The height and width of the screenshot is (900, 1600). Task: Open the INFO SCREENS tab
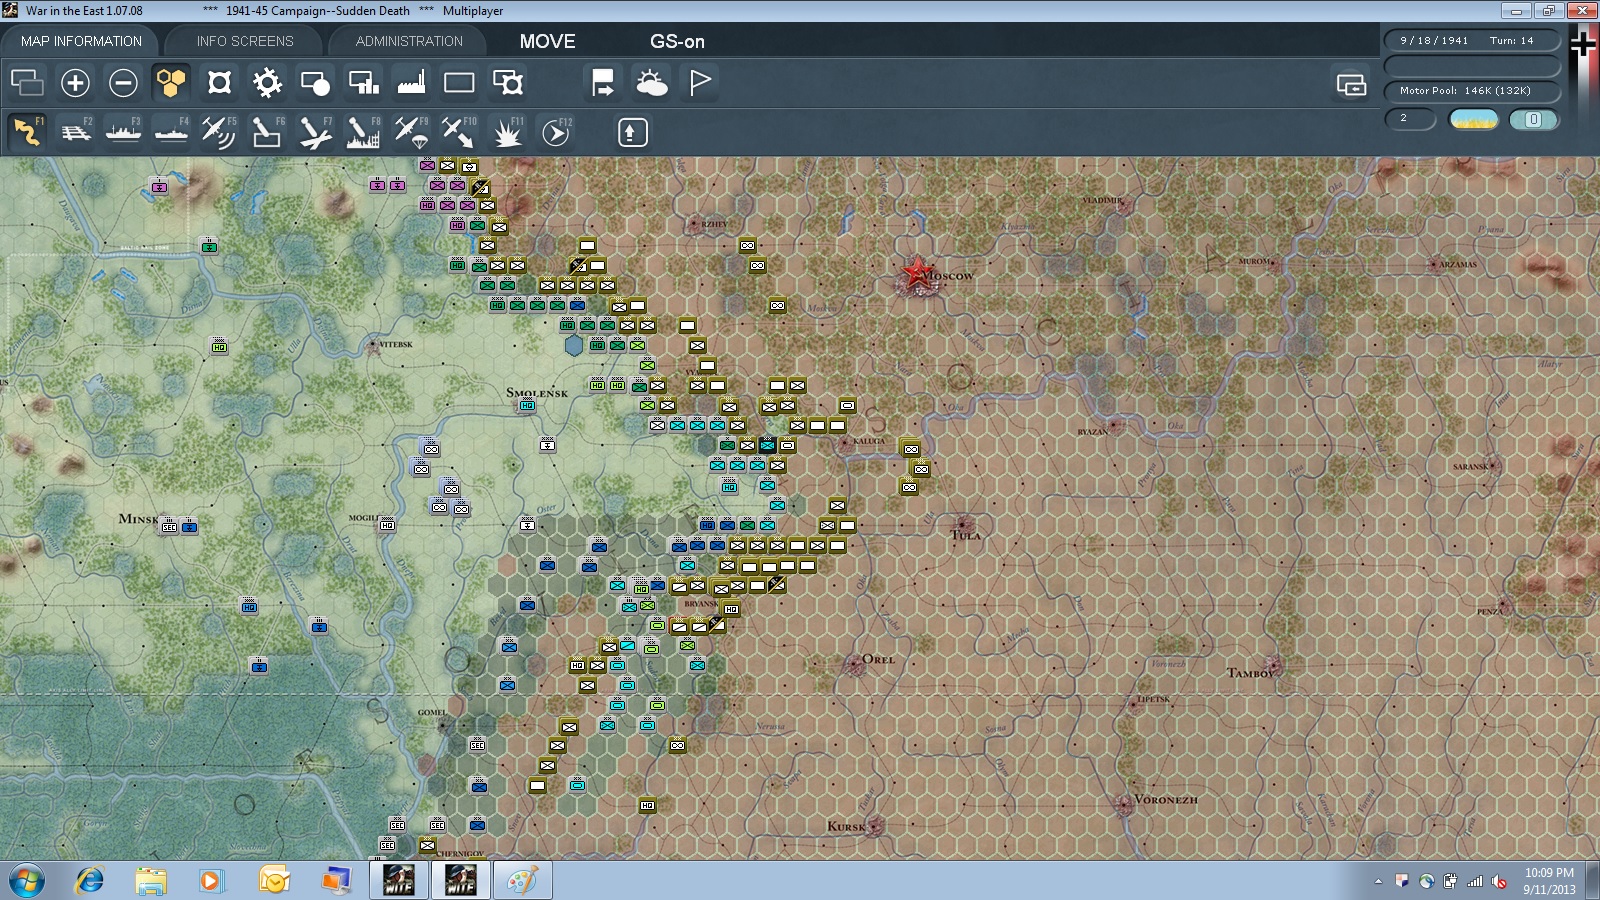[245, 41]
